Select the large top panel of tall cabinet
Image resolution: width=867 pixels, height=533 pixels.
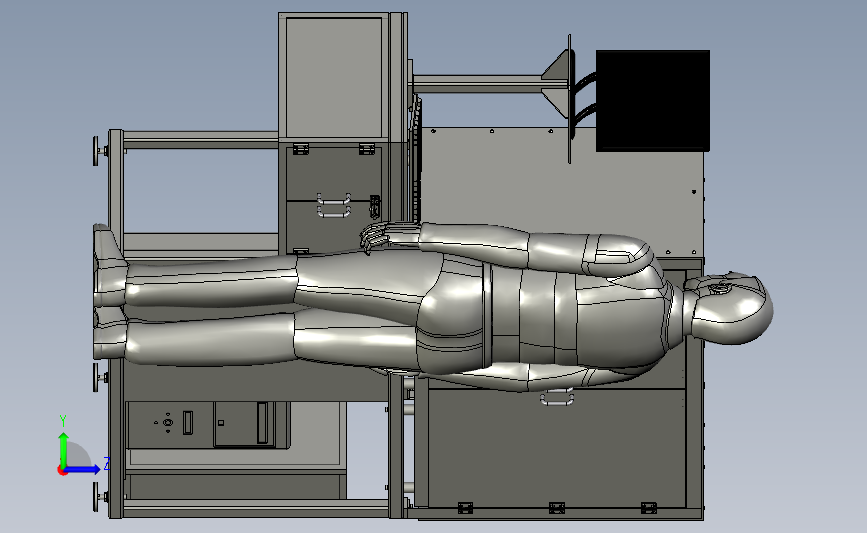point(334,77)
